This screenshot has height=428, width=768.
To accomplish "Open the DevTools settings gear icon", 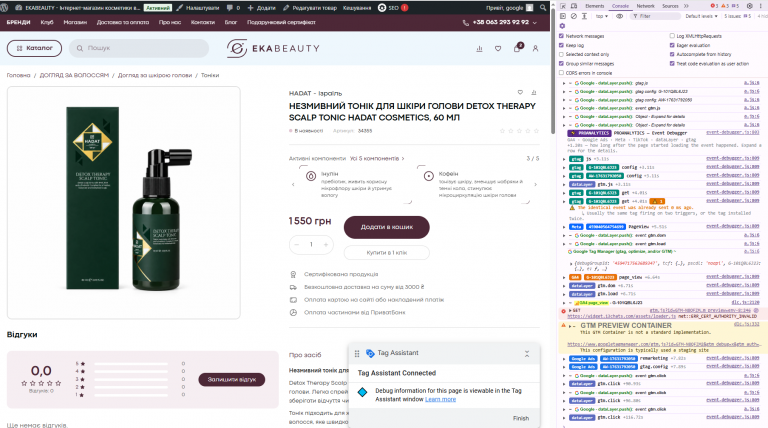I will tap(749, 6).
